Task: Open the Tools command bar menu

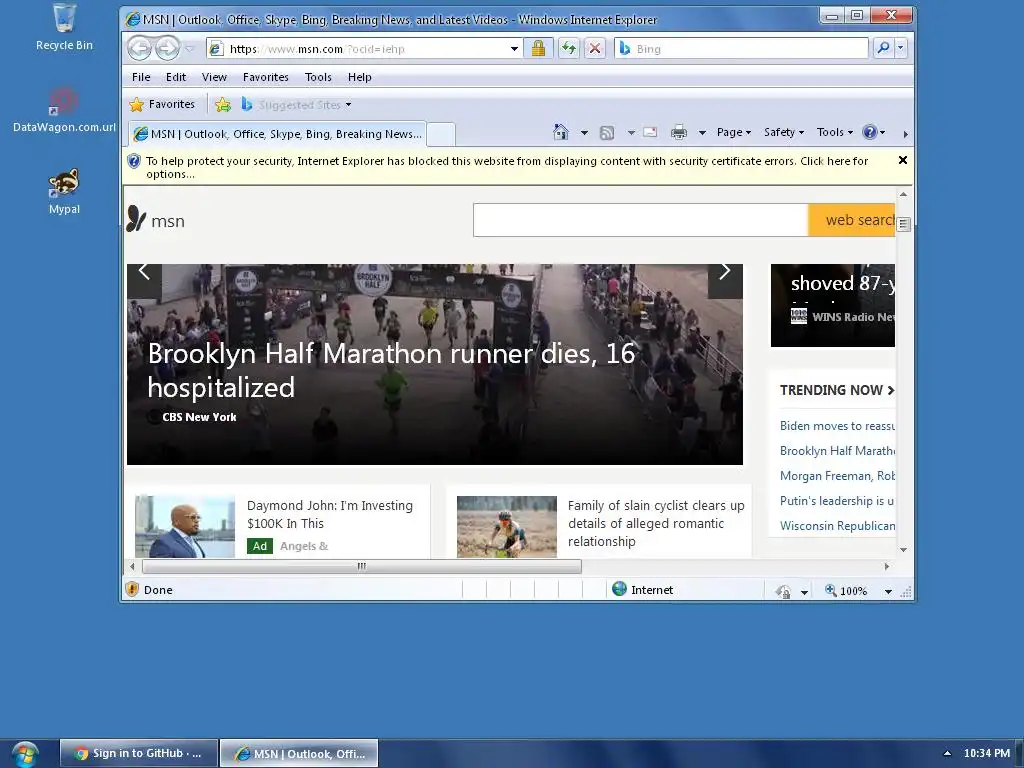Action: click(835, 132)
